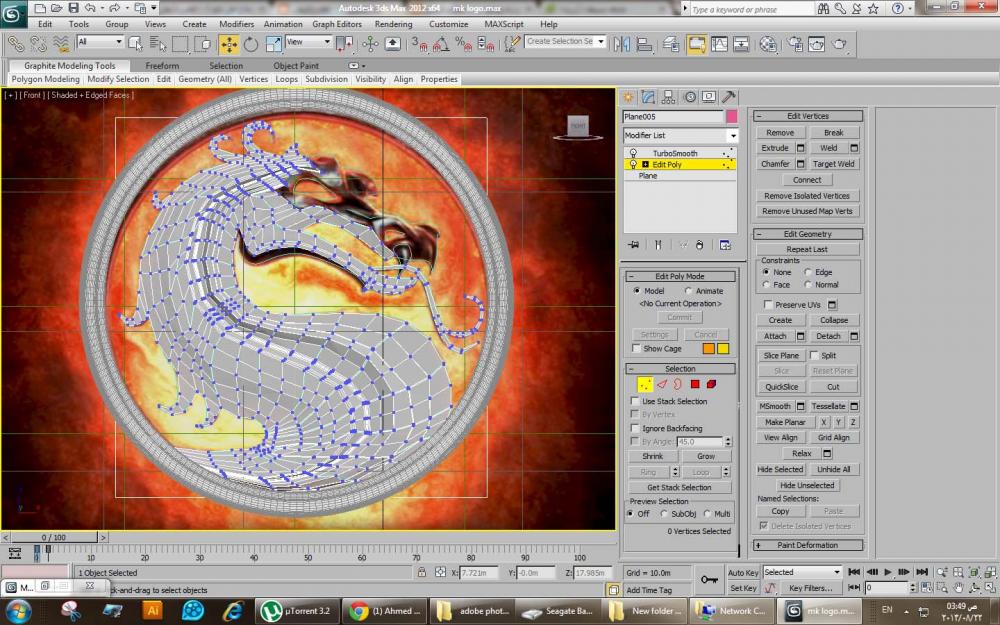Tick the Ignore Backfacing checkbox

click(x=635, y=428)
